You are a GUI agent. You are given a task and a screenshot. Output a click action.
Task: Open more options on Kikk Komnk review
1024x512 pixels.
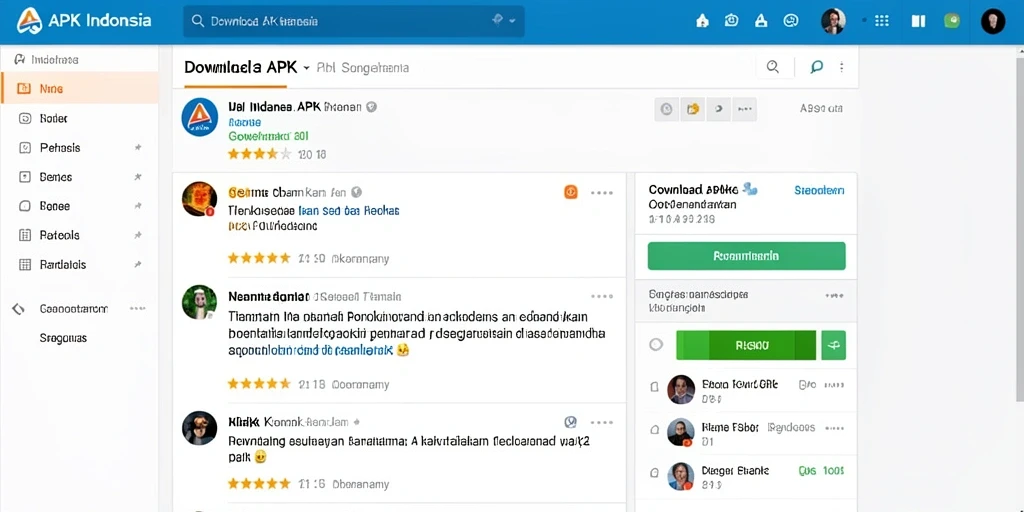(601, 422)
